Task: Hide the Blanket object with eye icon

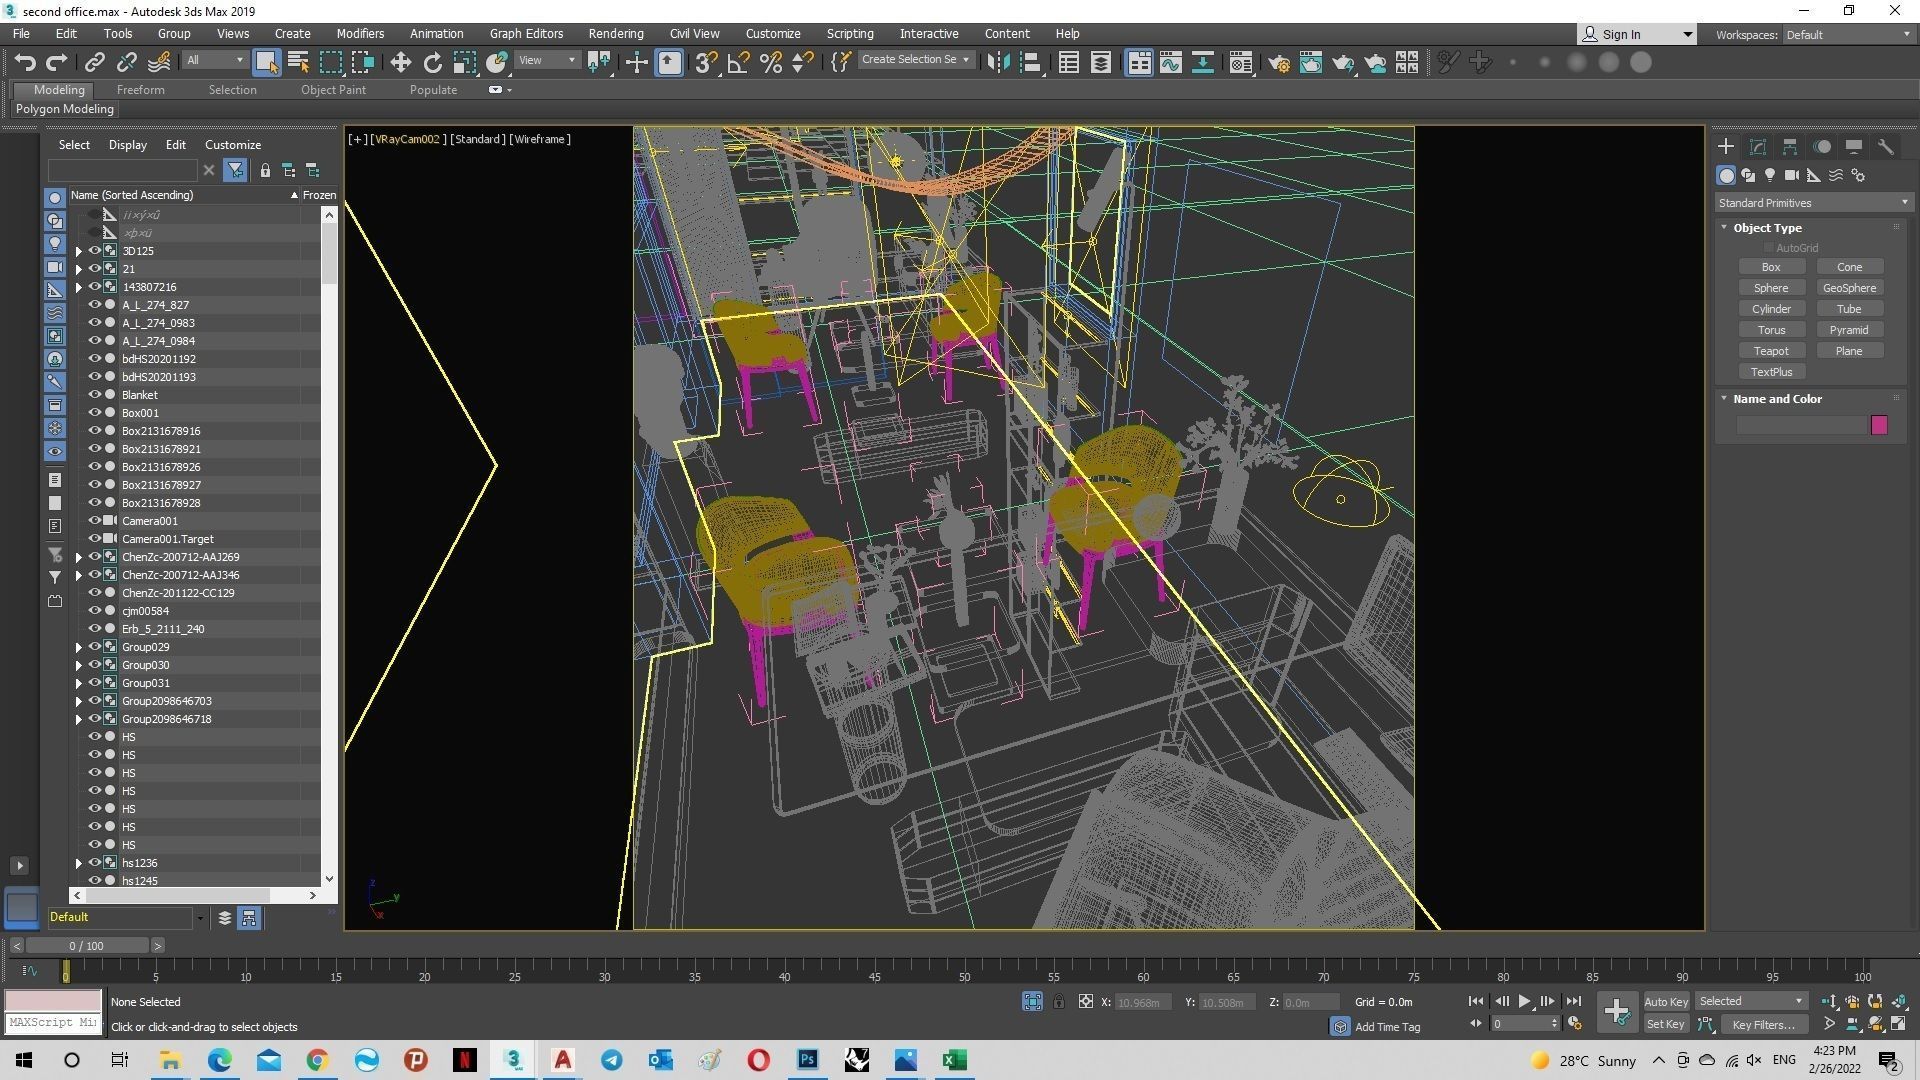Action: pyautogui.click(x=95, y=395)
